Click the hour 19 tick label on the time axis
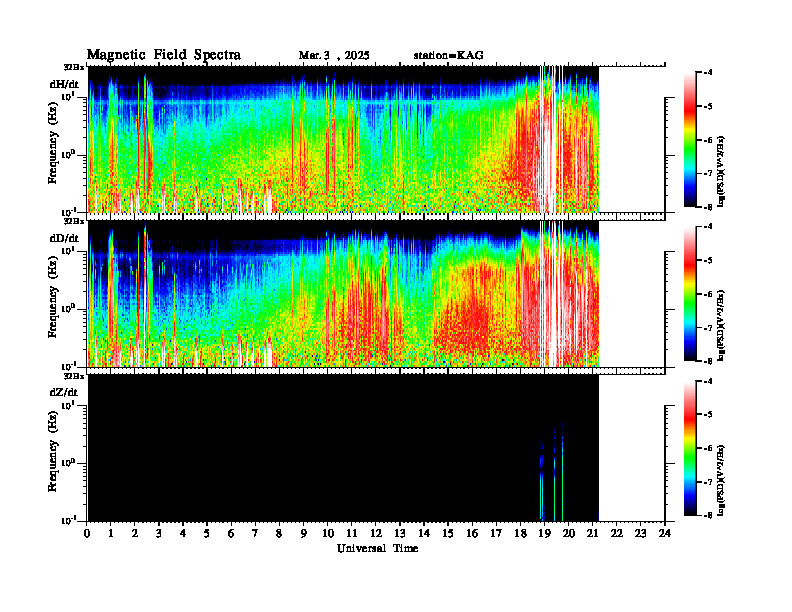This screenshot has height=612, width=792. click(x=544, y=533)
